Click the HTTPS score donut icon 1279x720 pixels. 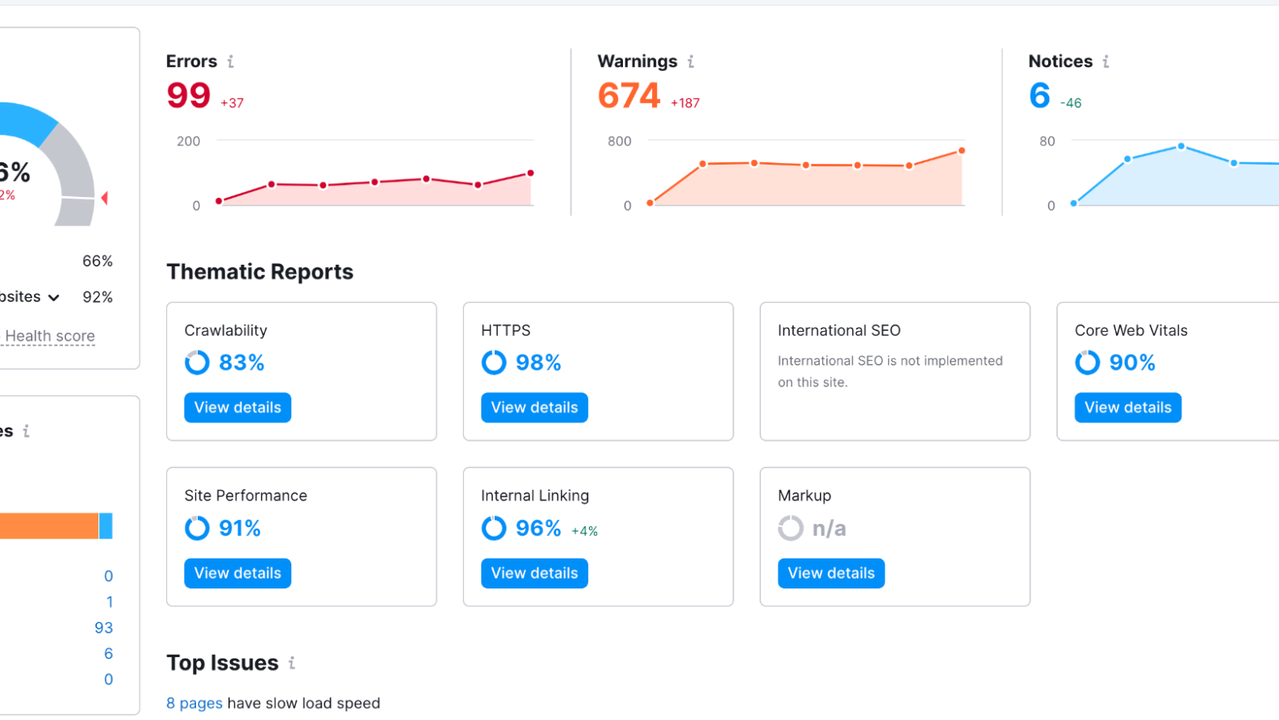(494, 363)
